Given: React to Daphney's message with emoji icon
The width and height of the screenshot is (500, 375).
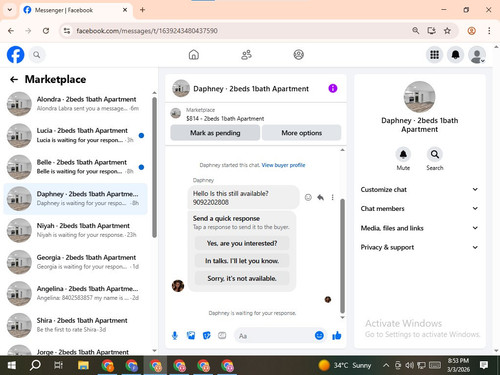Looking at the screenshot, I should (x=308, y=197).
